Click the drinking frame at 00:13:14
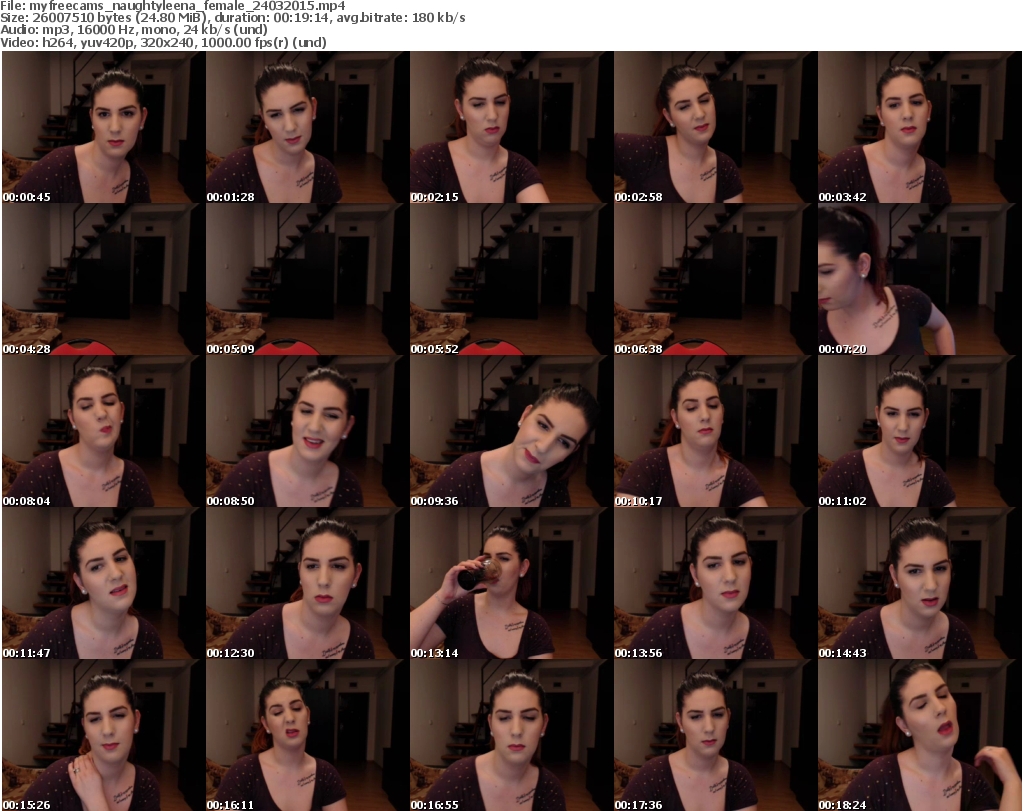The image size is (1024, 811). tap(511, 583)
